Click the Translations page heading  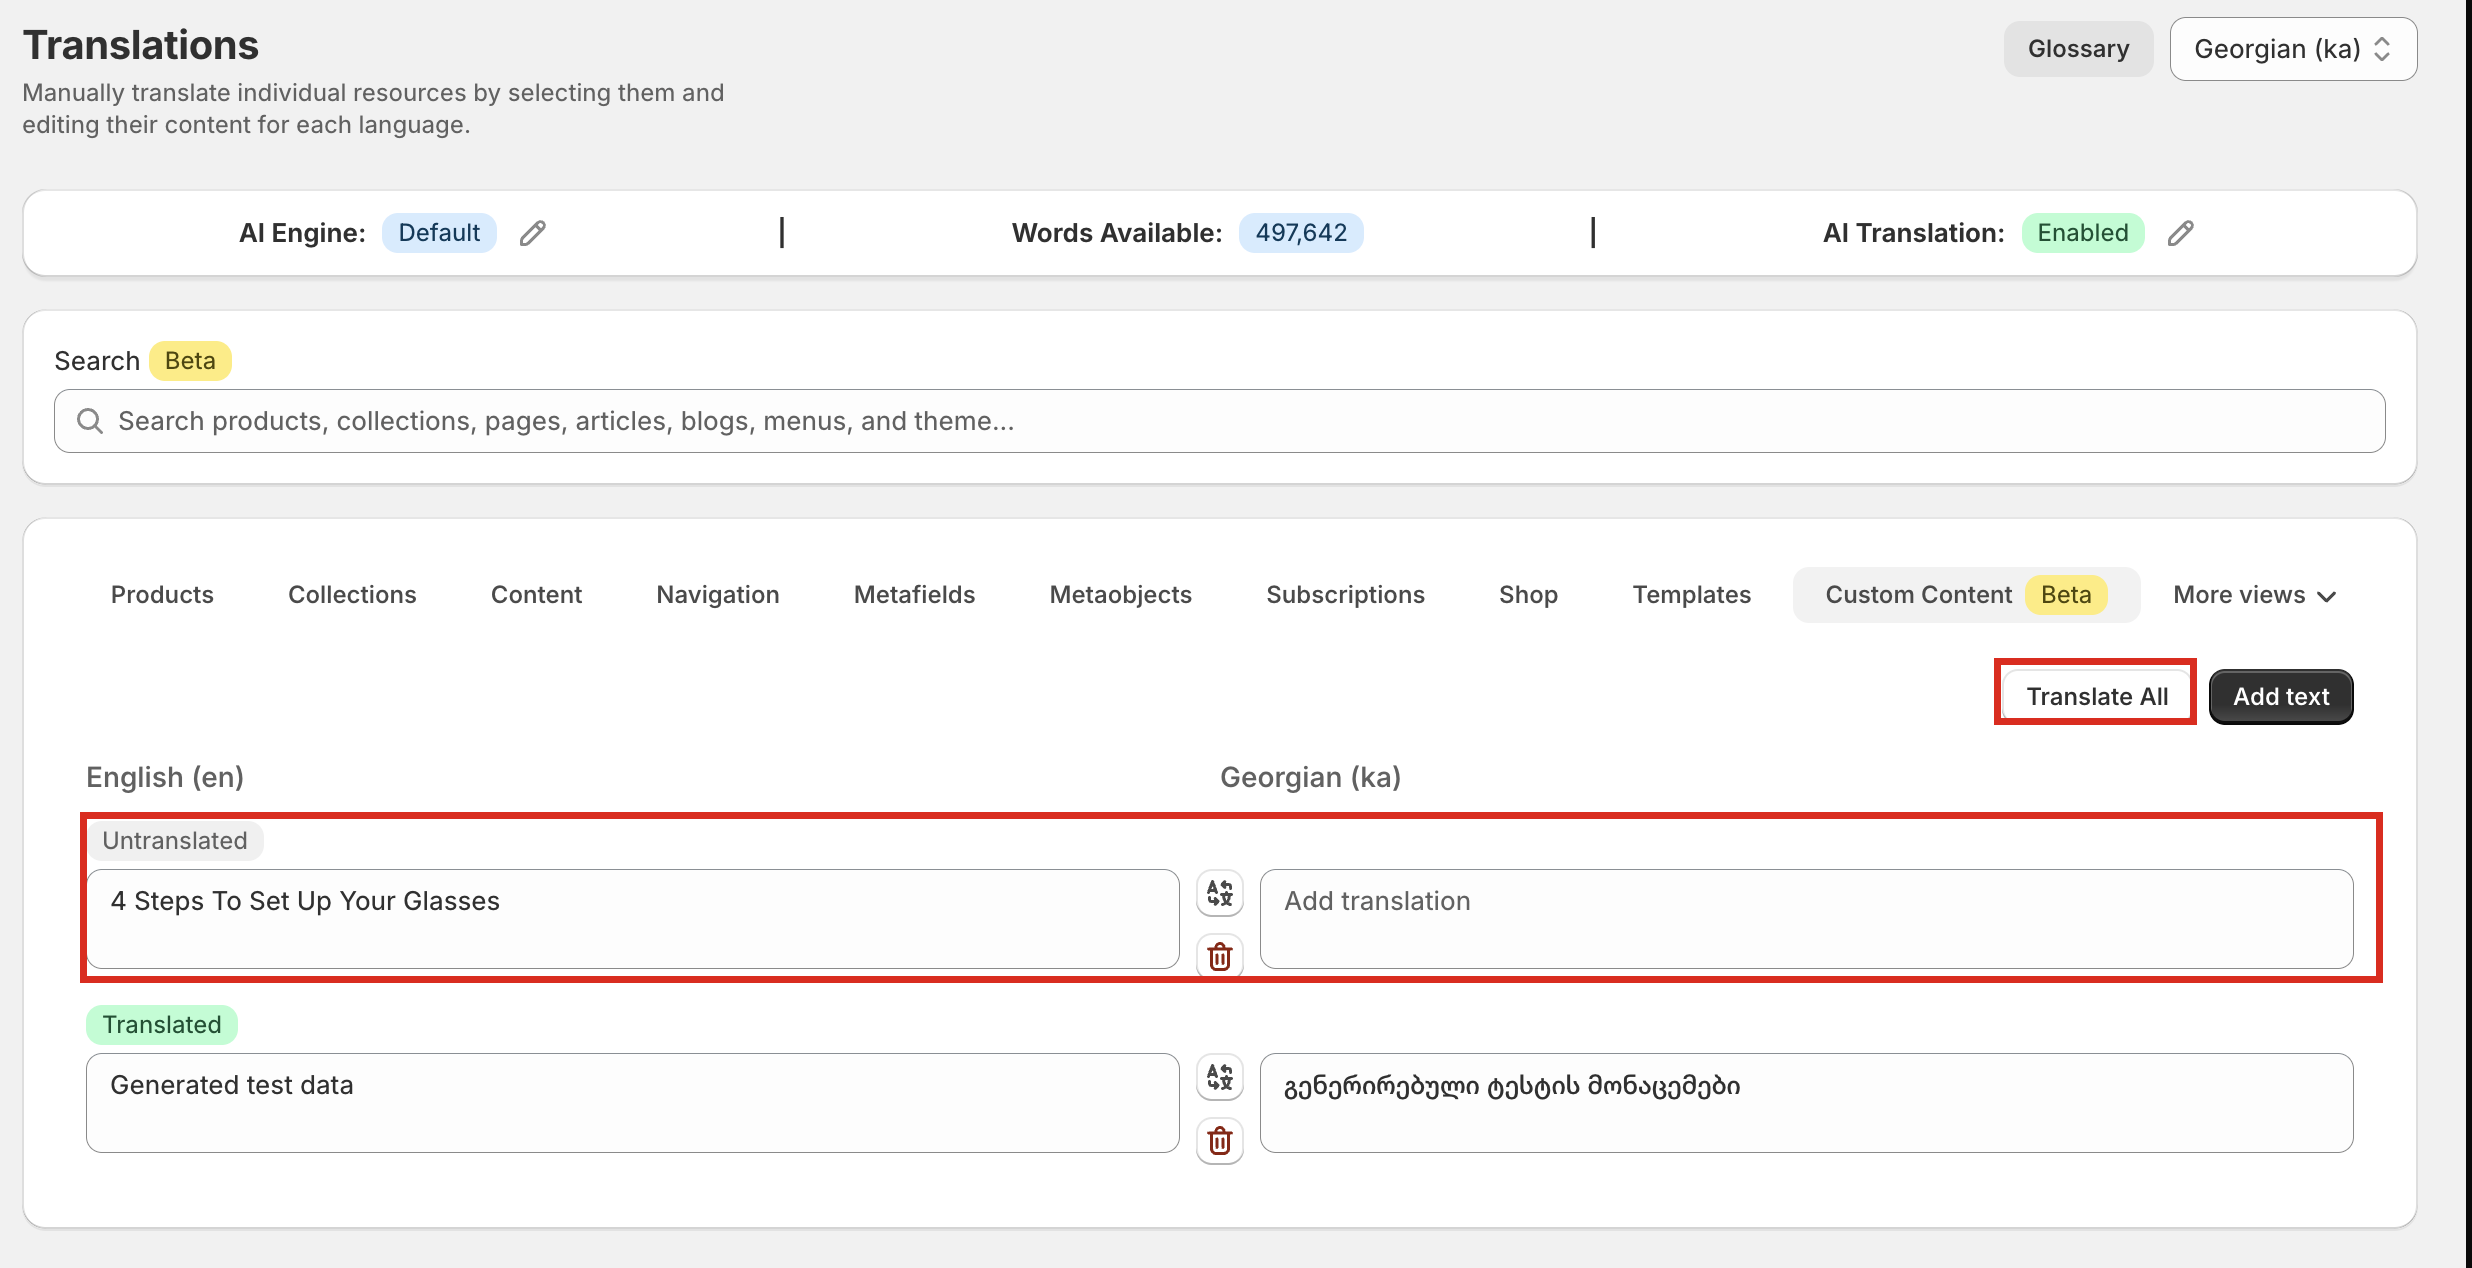[x=141, y=45]
